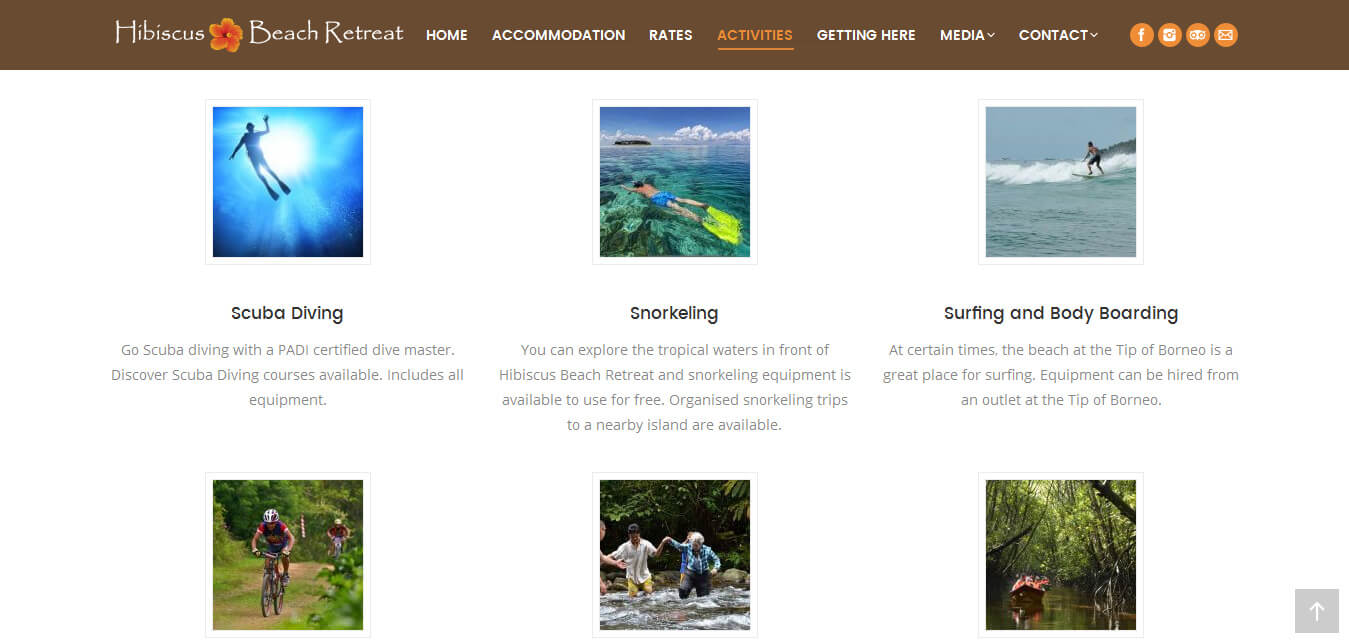Viewport: 1349px width, 641px height.
Task: Click the scuba diver underwater photo
Action: [x=288, y=182]
